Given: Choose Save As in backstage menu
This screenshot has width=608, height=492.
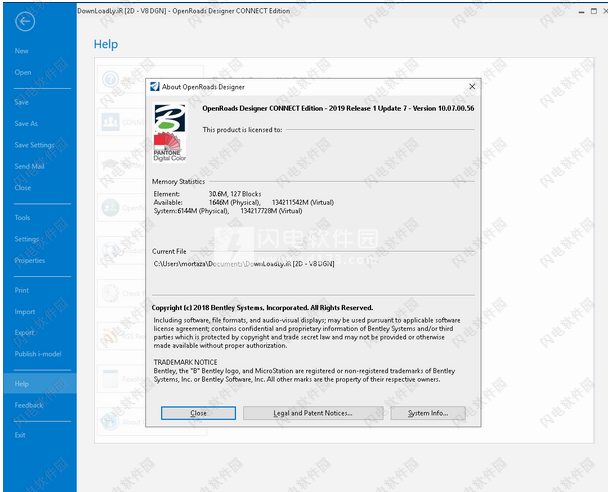Looking at the screenshot, I should coord(26,124).
